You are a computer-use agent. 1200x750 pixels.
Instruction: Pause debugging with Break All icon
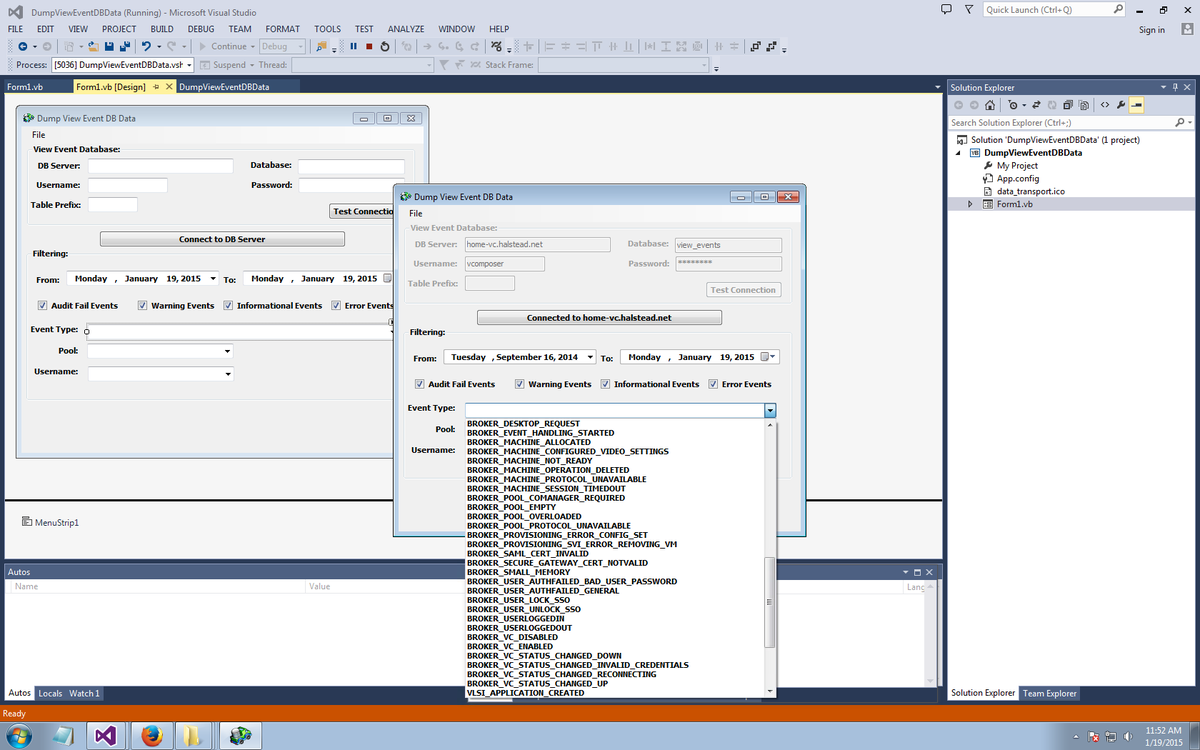tap(354, 46)
